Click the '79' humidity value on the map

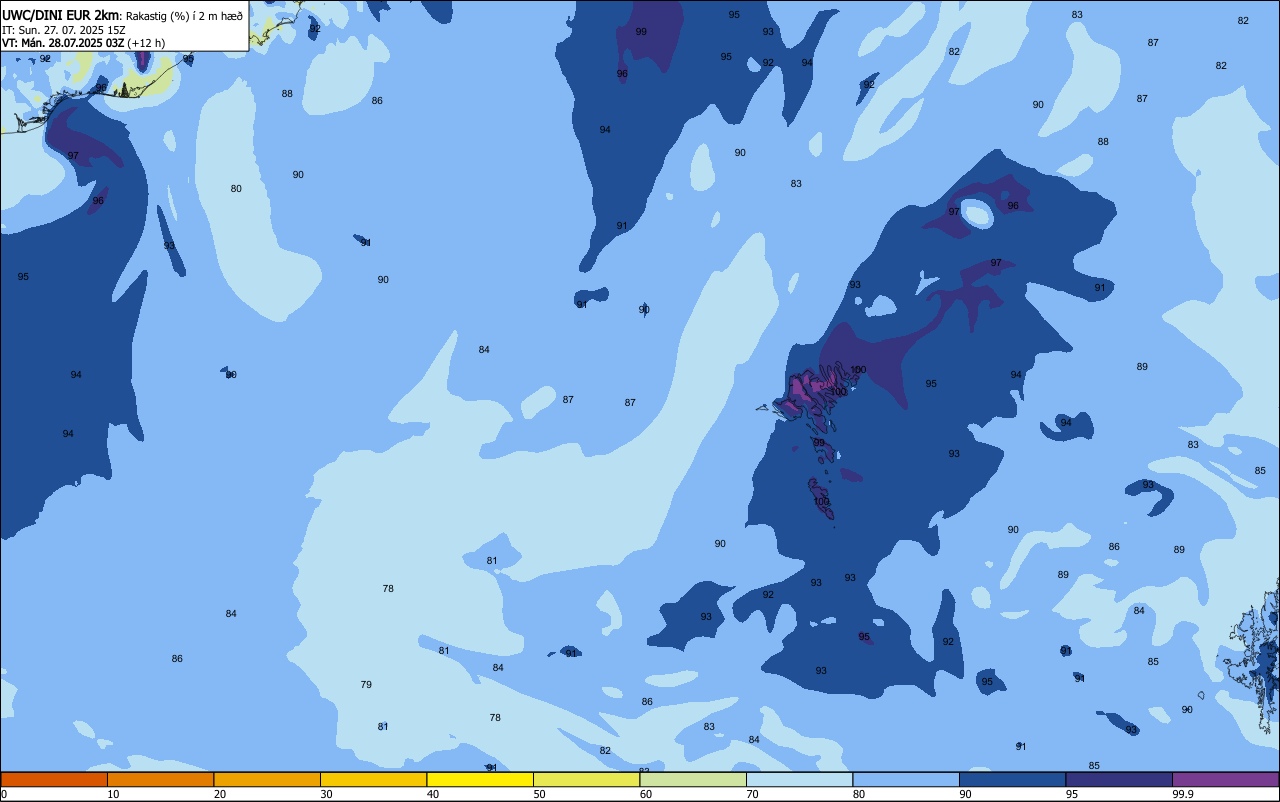[x=366, y=685]
